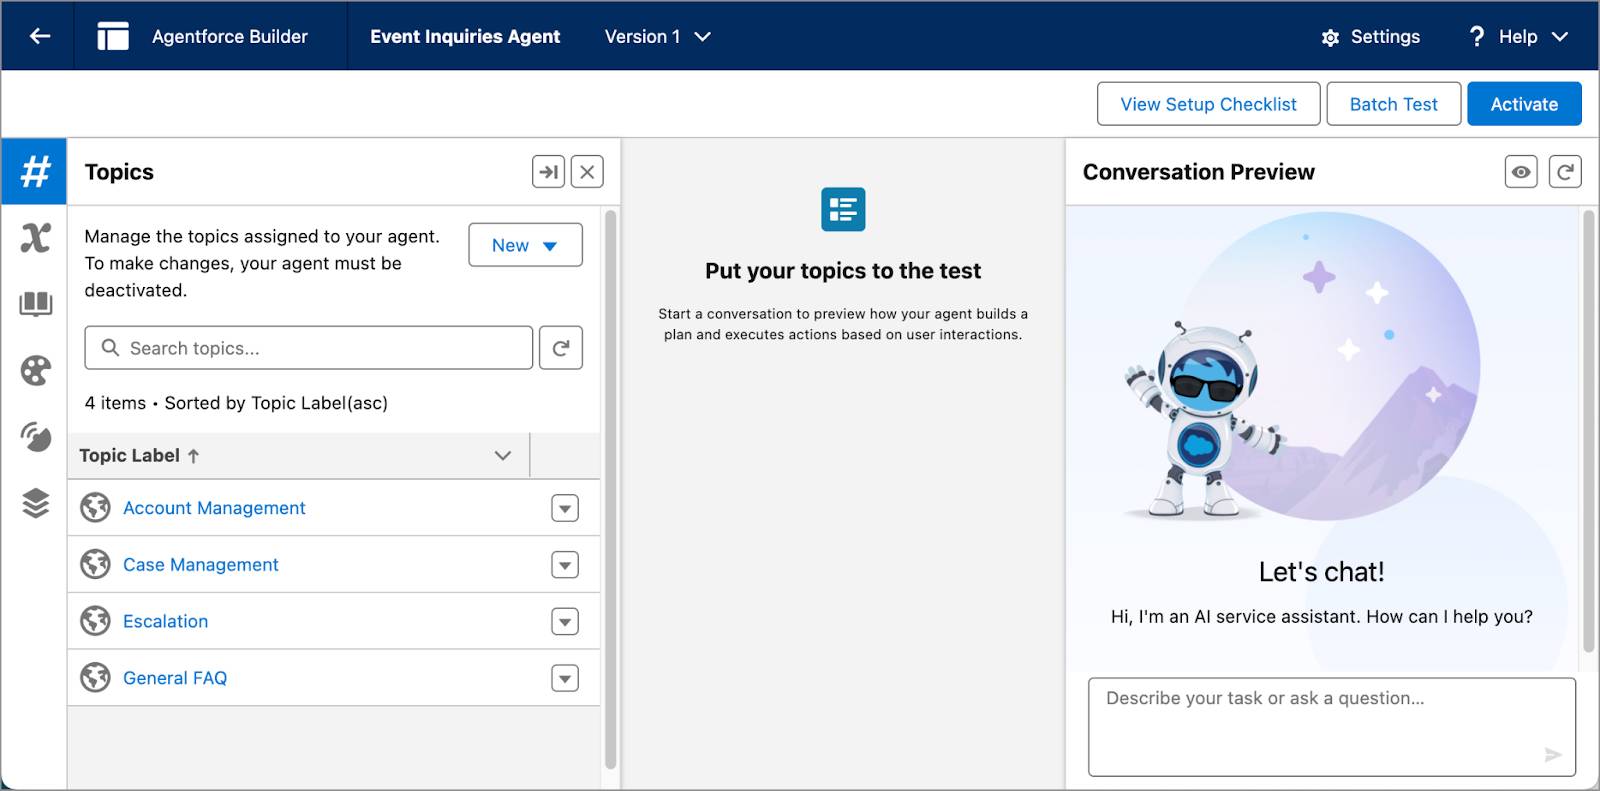Open row actions for Account Management

[x=565, y=508]
